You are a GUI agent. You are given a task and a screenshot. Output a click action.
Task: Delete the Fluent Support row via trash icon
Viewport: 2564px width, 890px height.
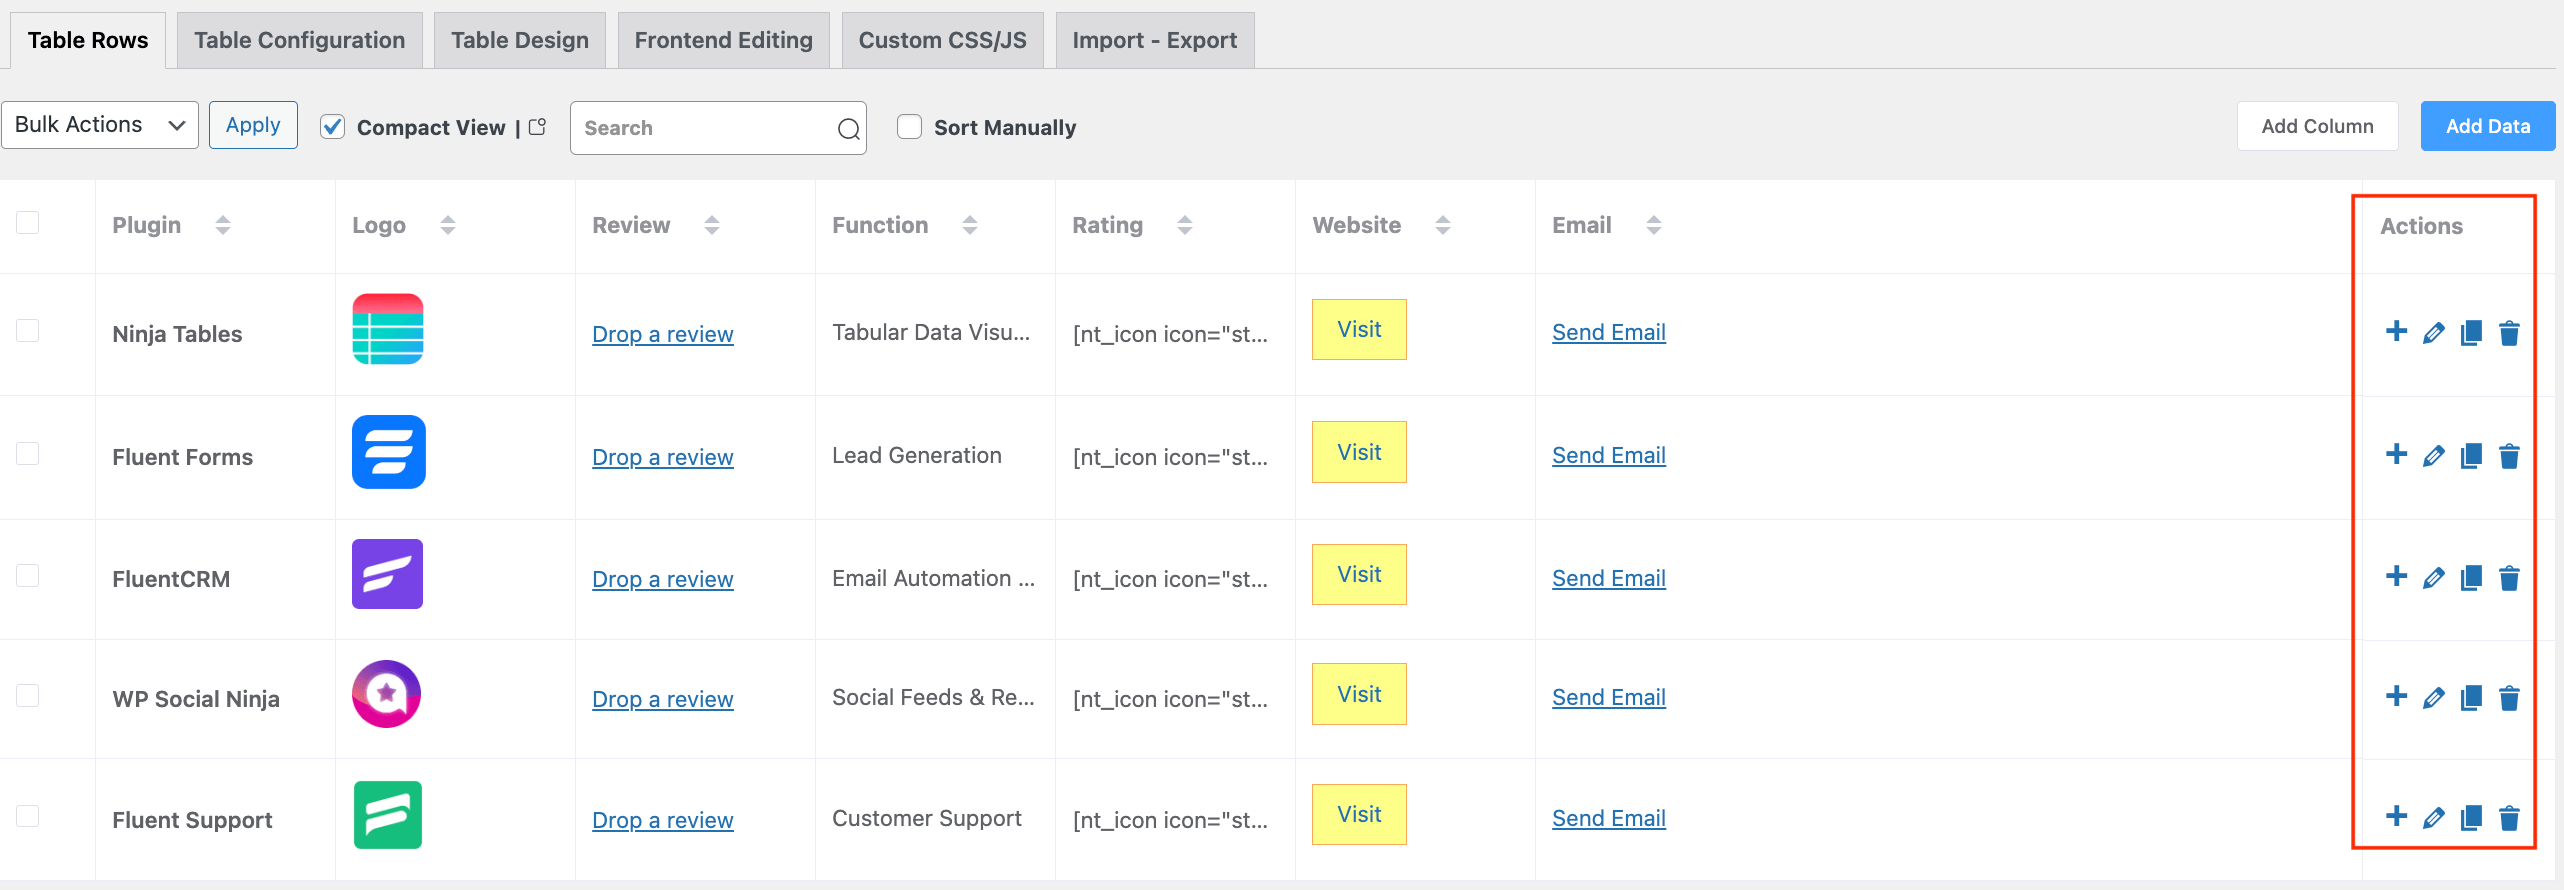(2509, 818)
